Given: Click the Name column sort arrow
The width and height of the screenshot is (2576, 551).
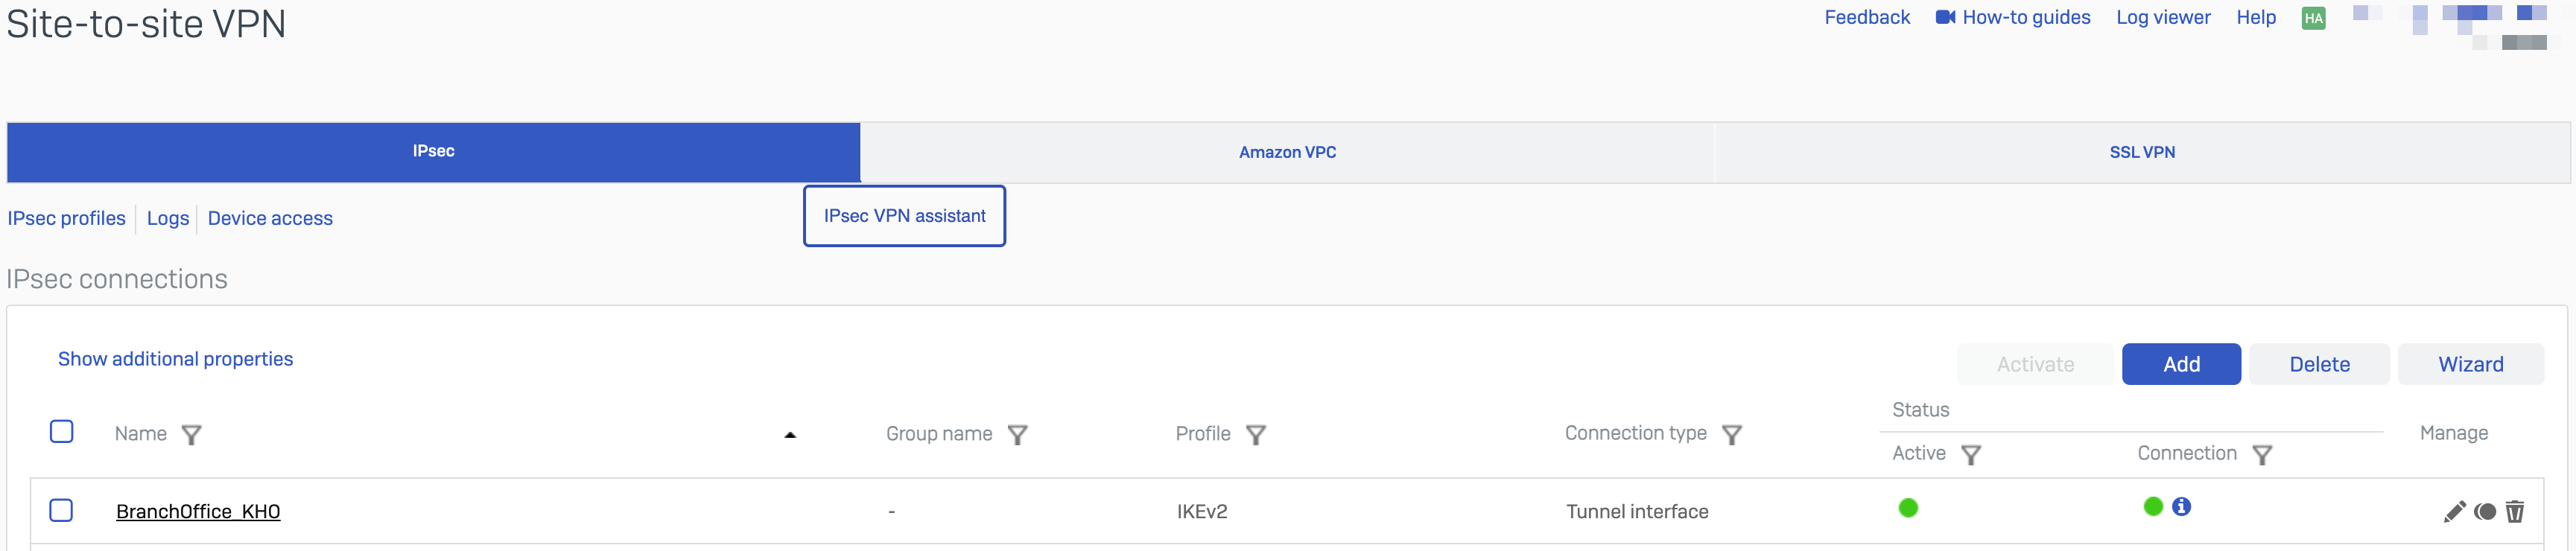Looking at the screenshot, I should coord(790,435).
